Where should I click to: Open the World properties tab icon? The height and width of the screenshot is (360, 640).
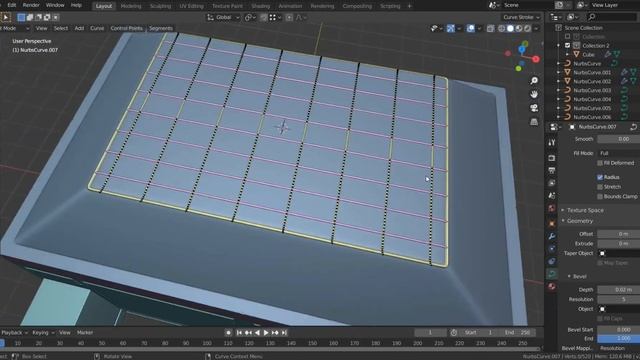point(552,209)
